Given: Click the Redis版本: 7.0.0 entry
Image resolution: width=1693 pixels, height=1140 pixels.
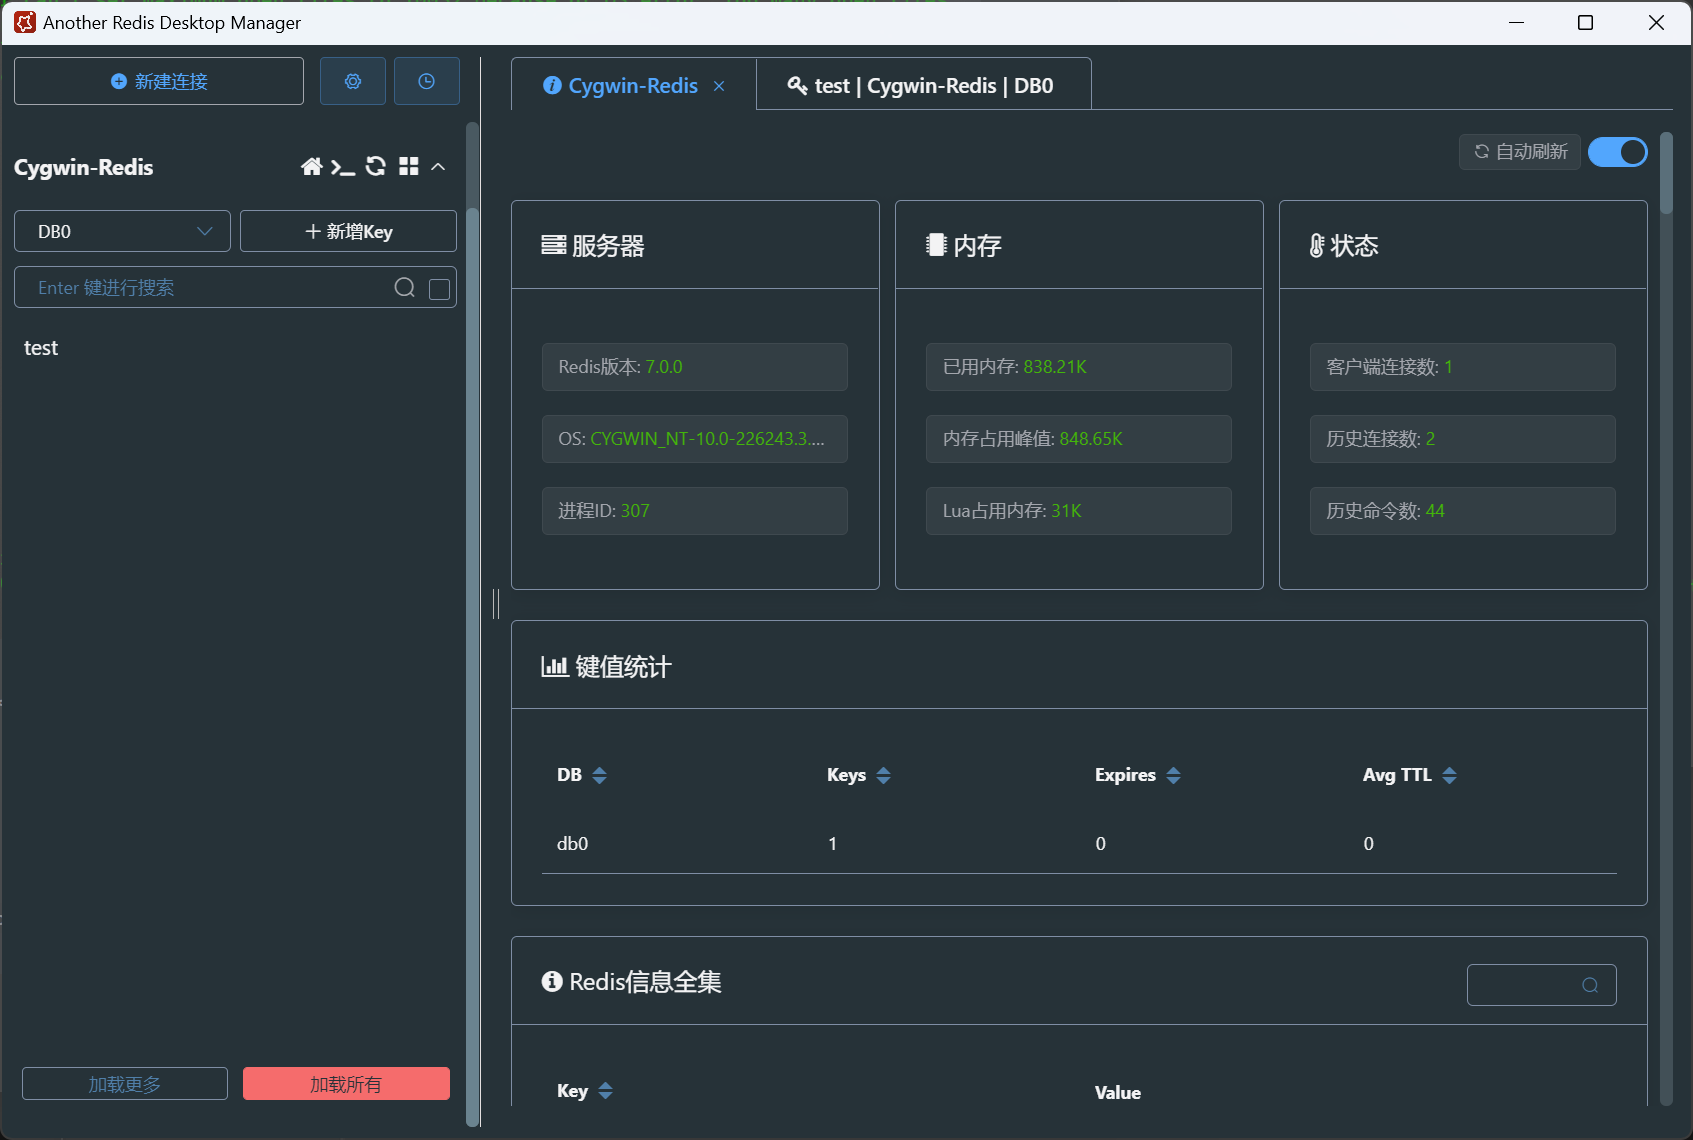Looking at the screenshot, I should coord(695,367).
